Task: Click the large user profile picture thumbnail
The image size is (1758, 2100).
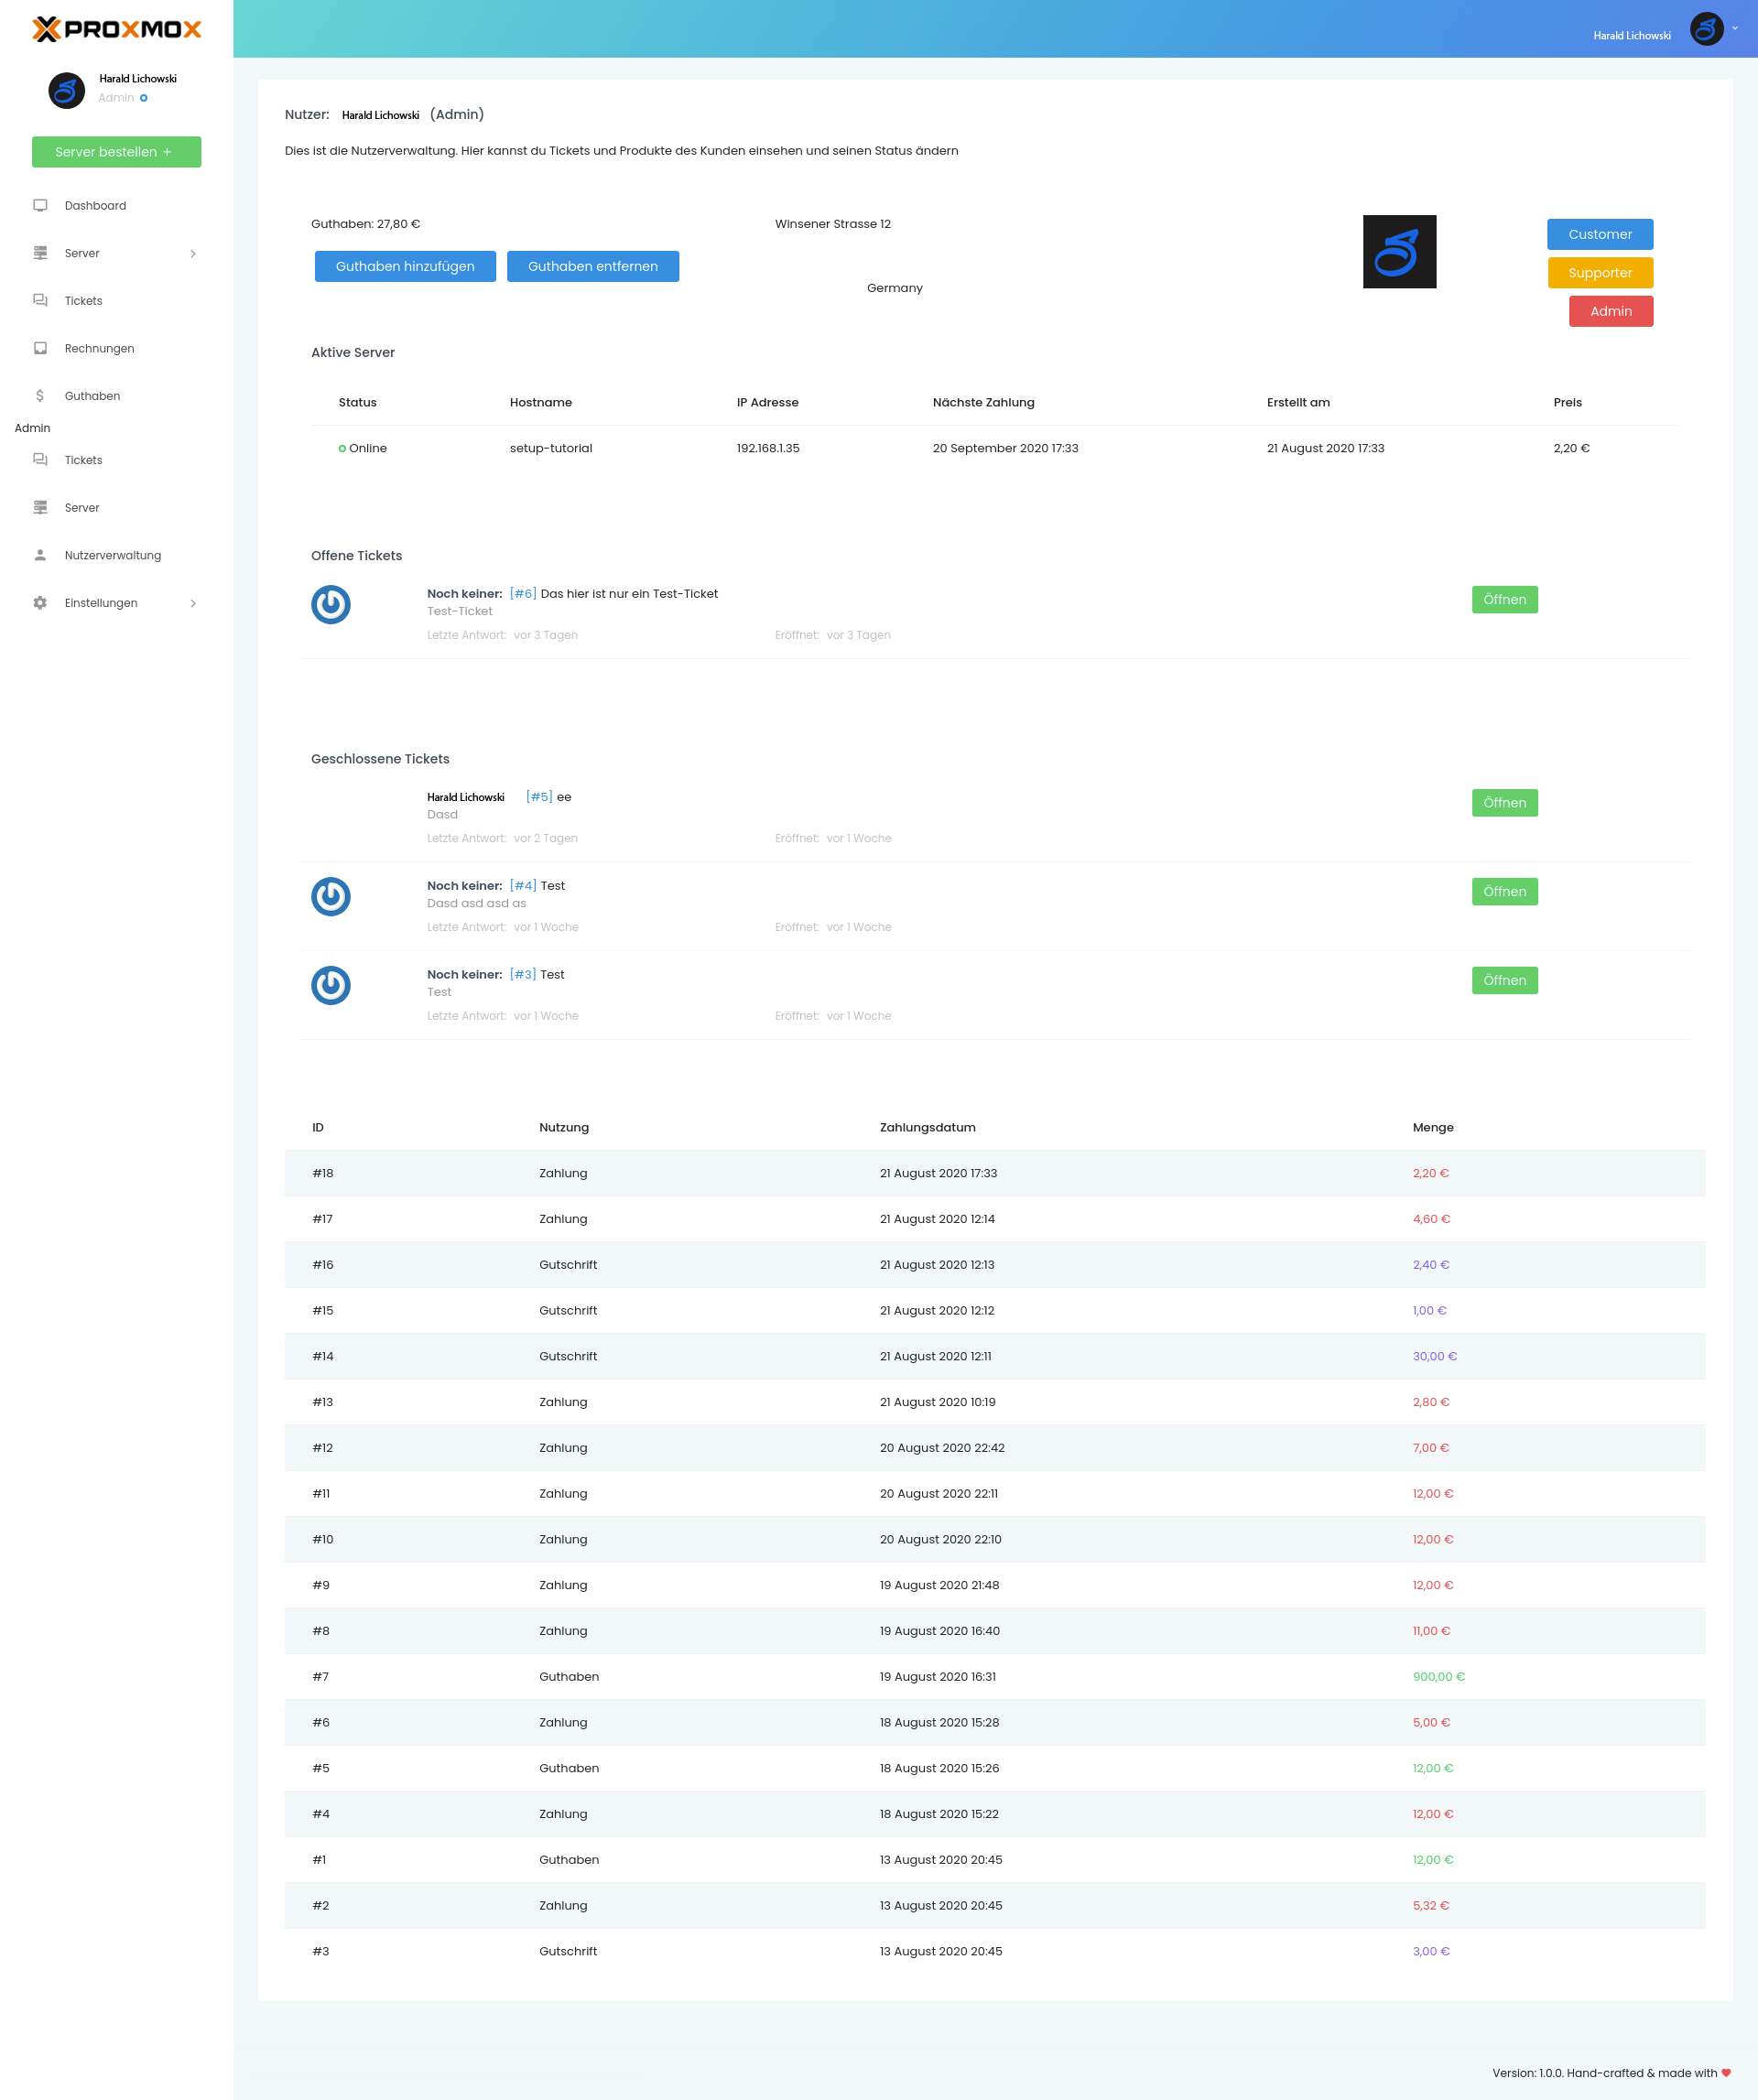Action: [1399, 252]
